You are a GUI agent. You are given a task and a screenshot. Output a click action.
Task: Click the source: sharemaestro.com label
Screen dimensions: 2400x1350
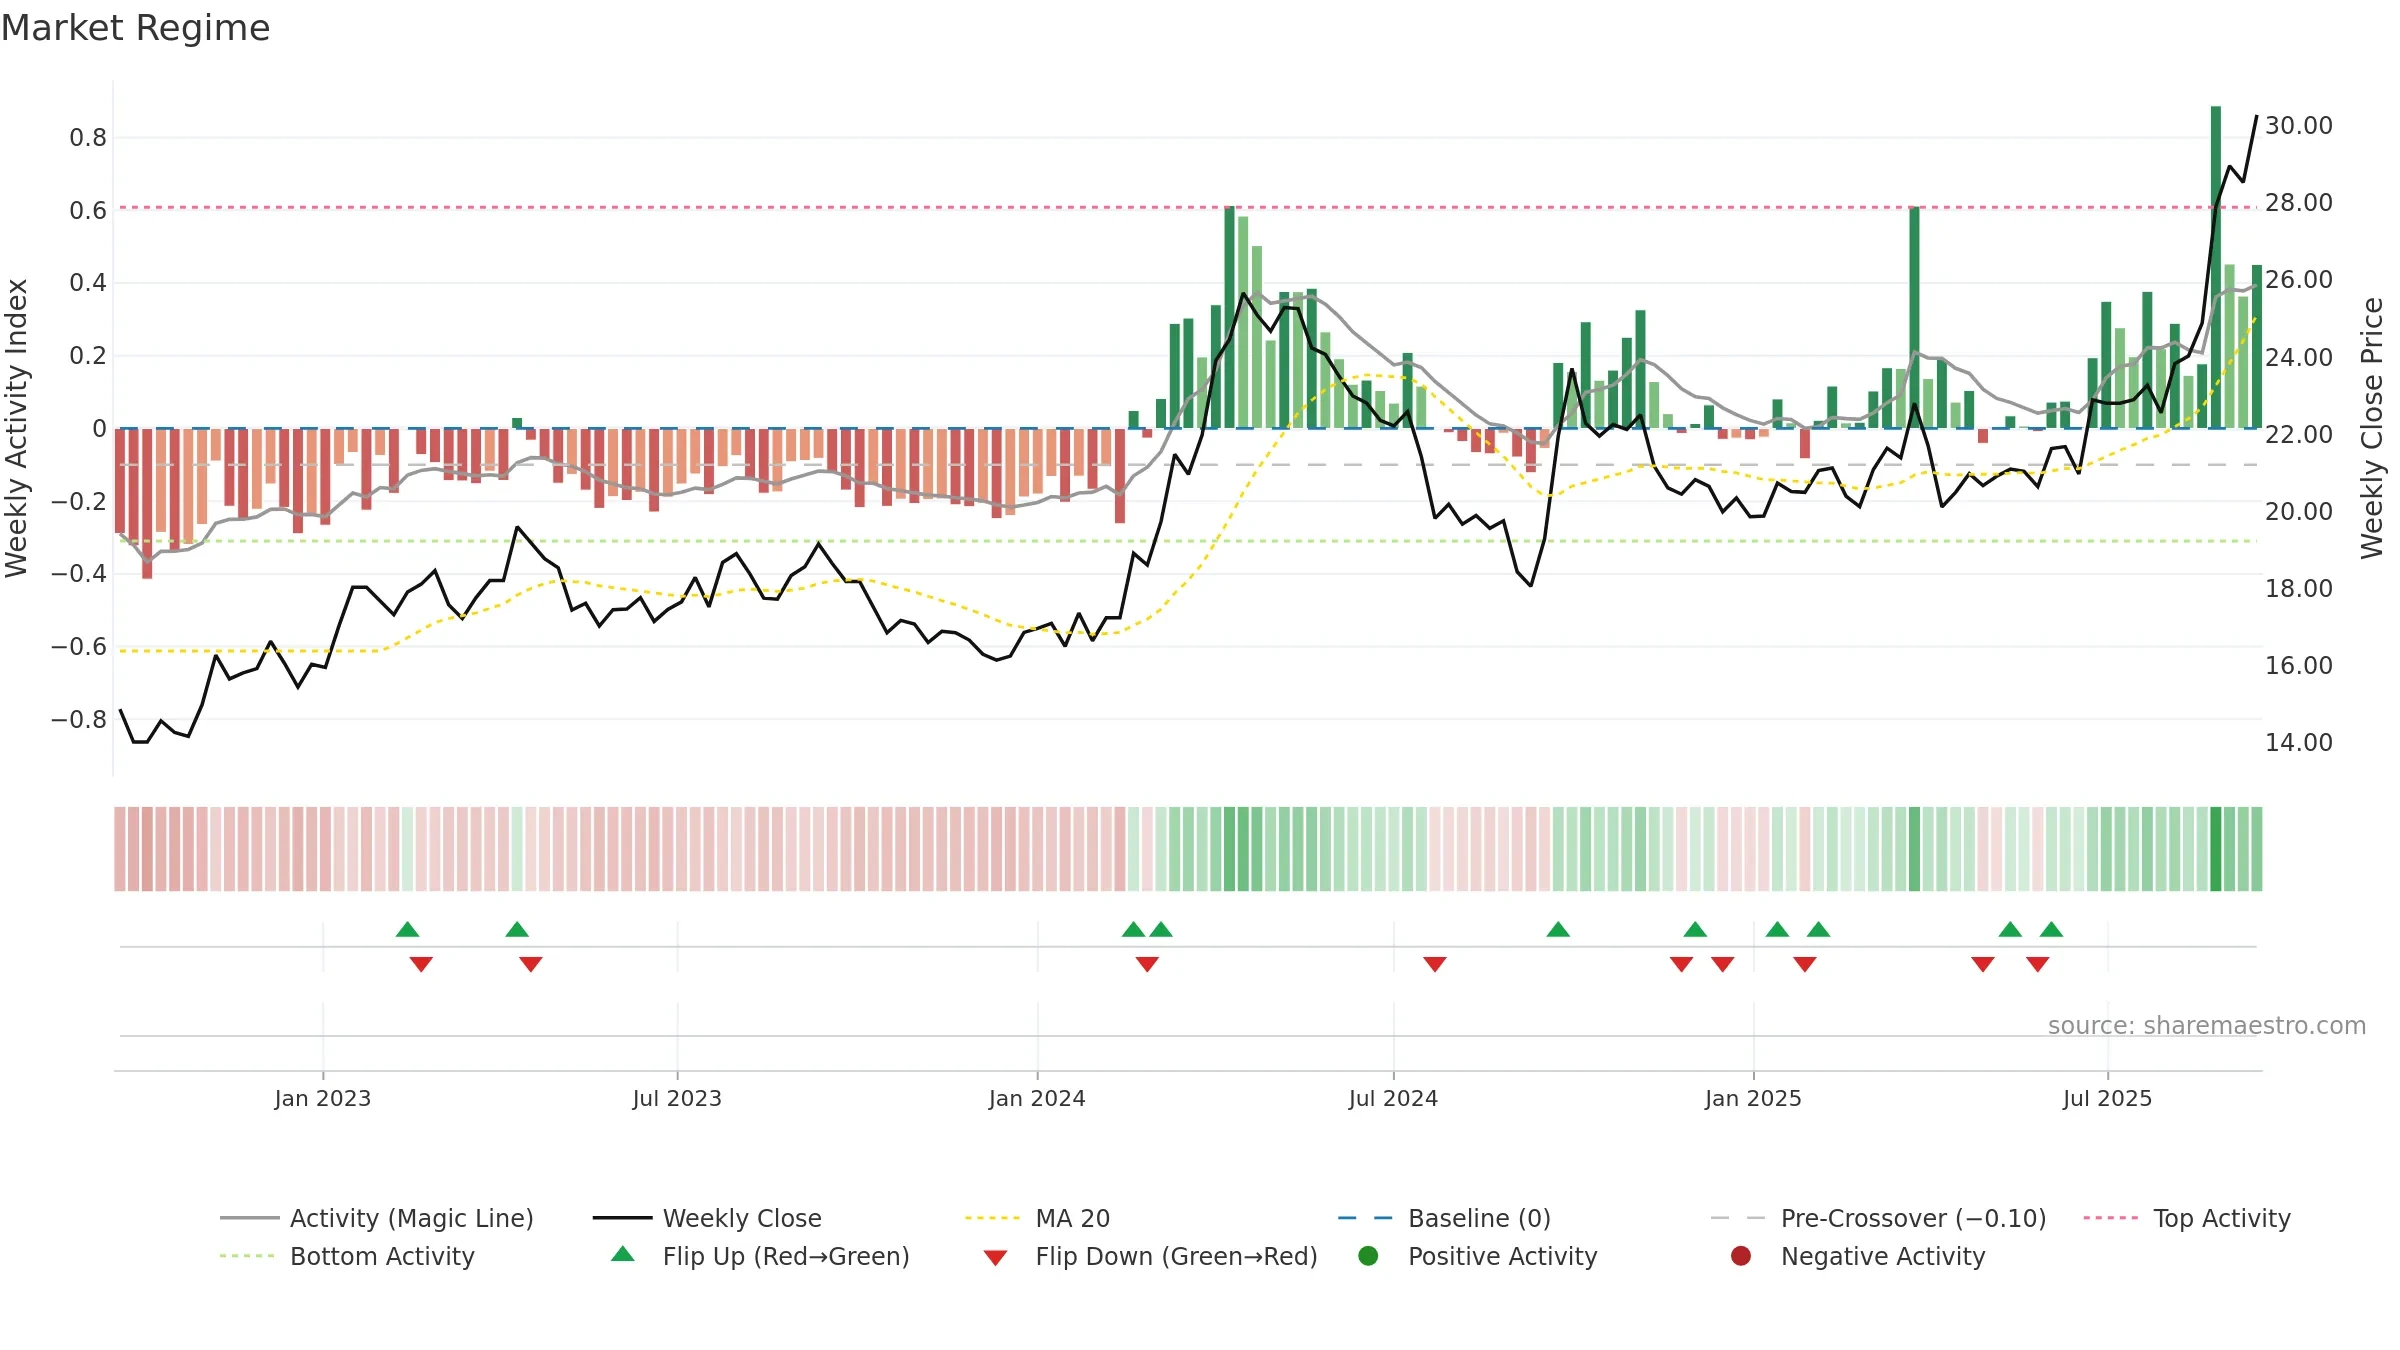click(x=2207, y=1025)
